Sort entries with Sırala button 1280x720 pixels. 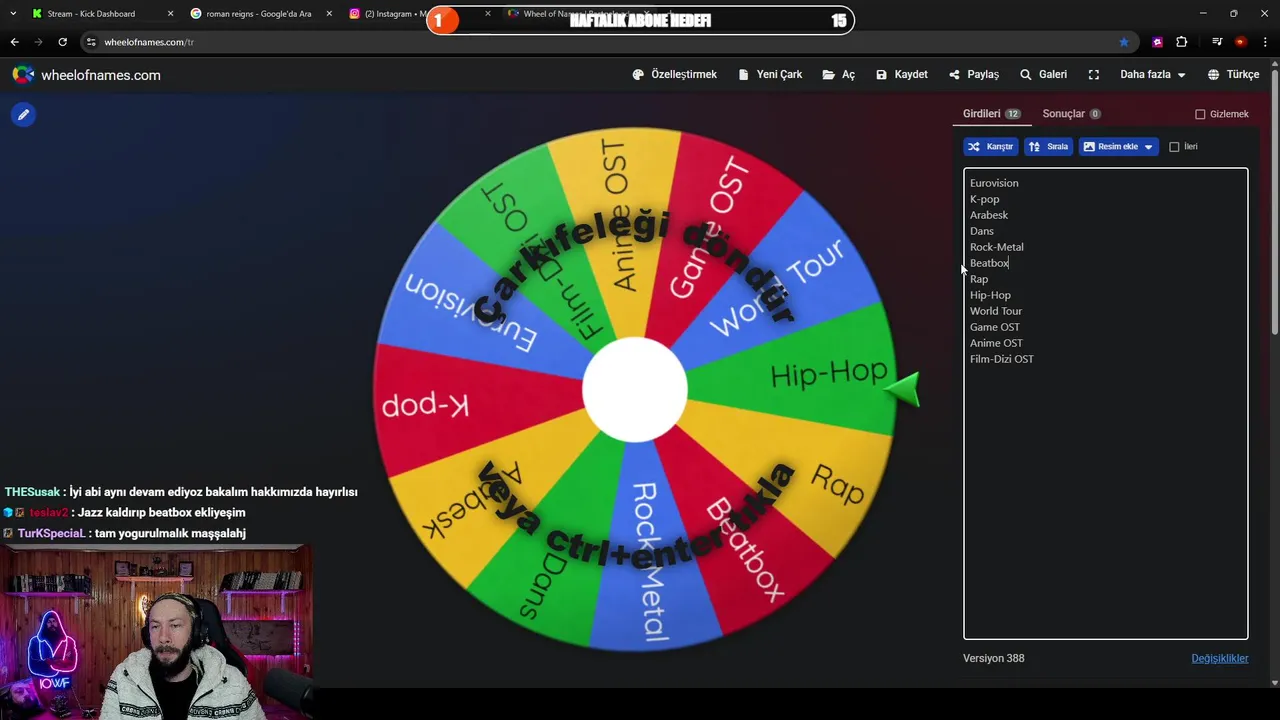tap(1048, 147)
